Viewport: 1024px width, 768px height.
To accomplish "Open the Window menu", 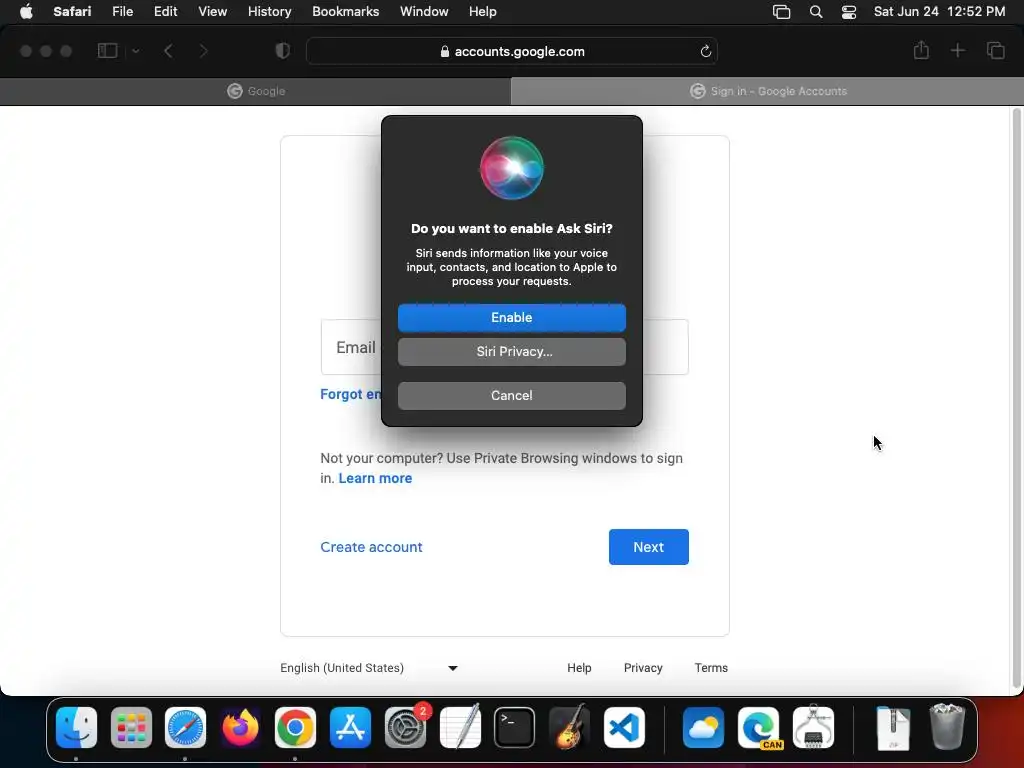I will [424, 12].
